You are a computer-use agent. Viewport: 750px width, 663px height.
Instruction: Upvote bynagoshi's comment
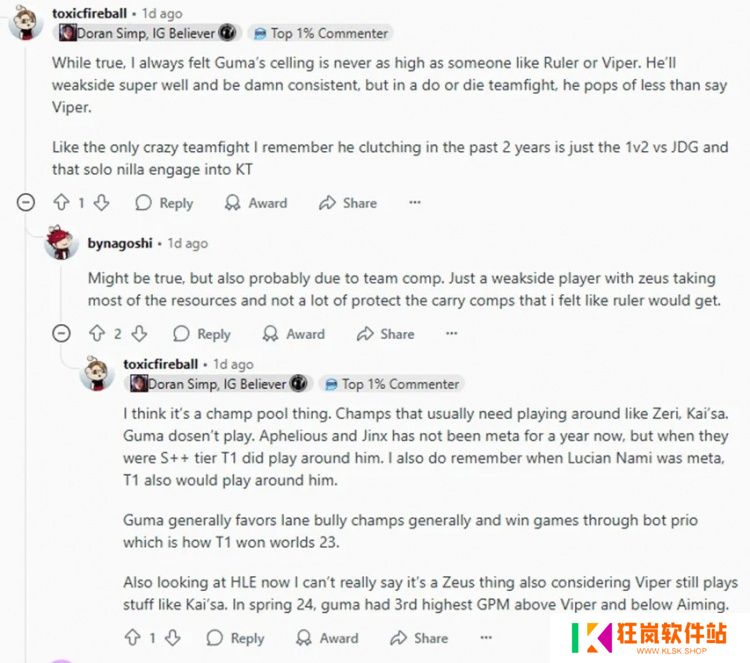[97, 333]
